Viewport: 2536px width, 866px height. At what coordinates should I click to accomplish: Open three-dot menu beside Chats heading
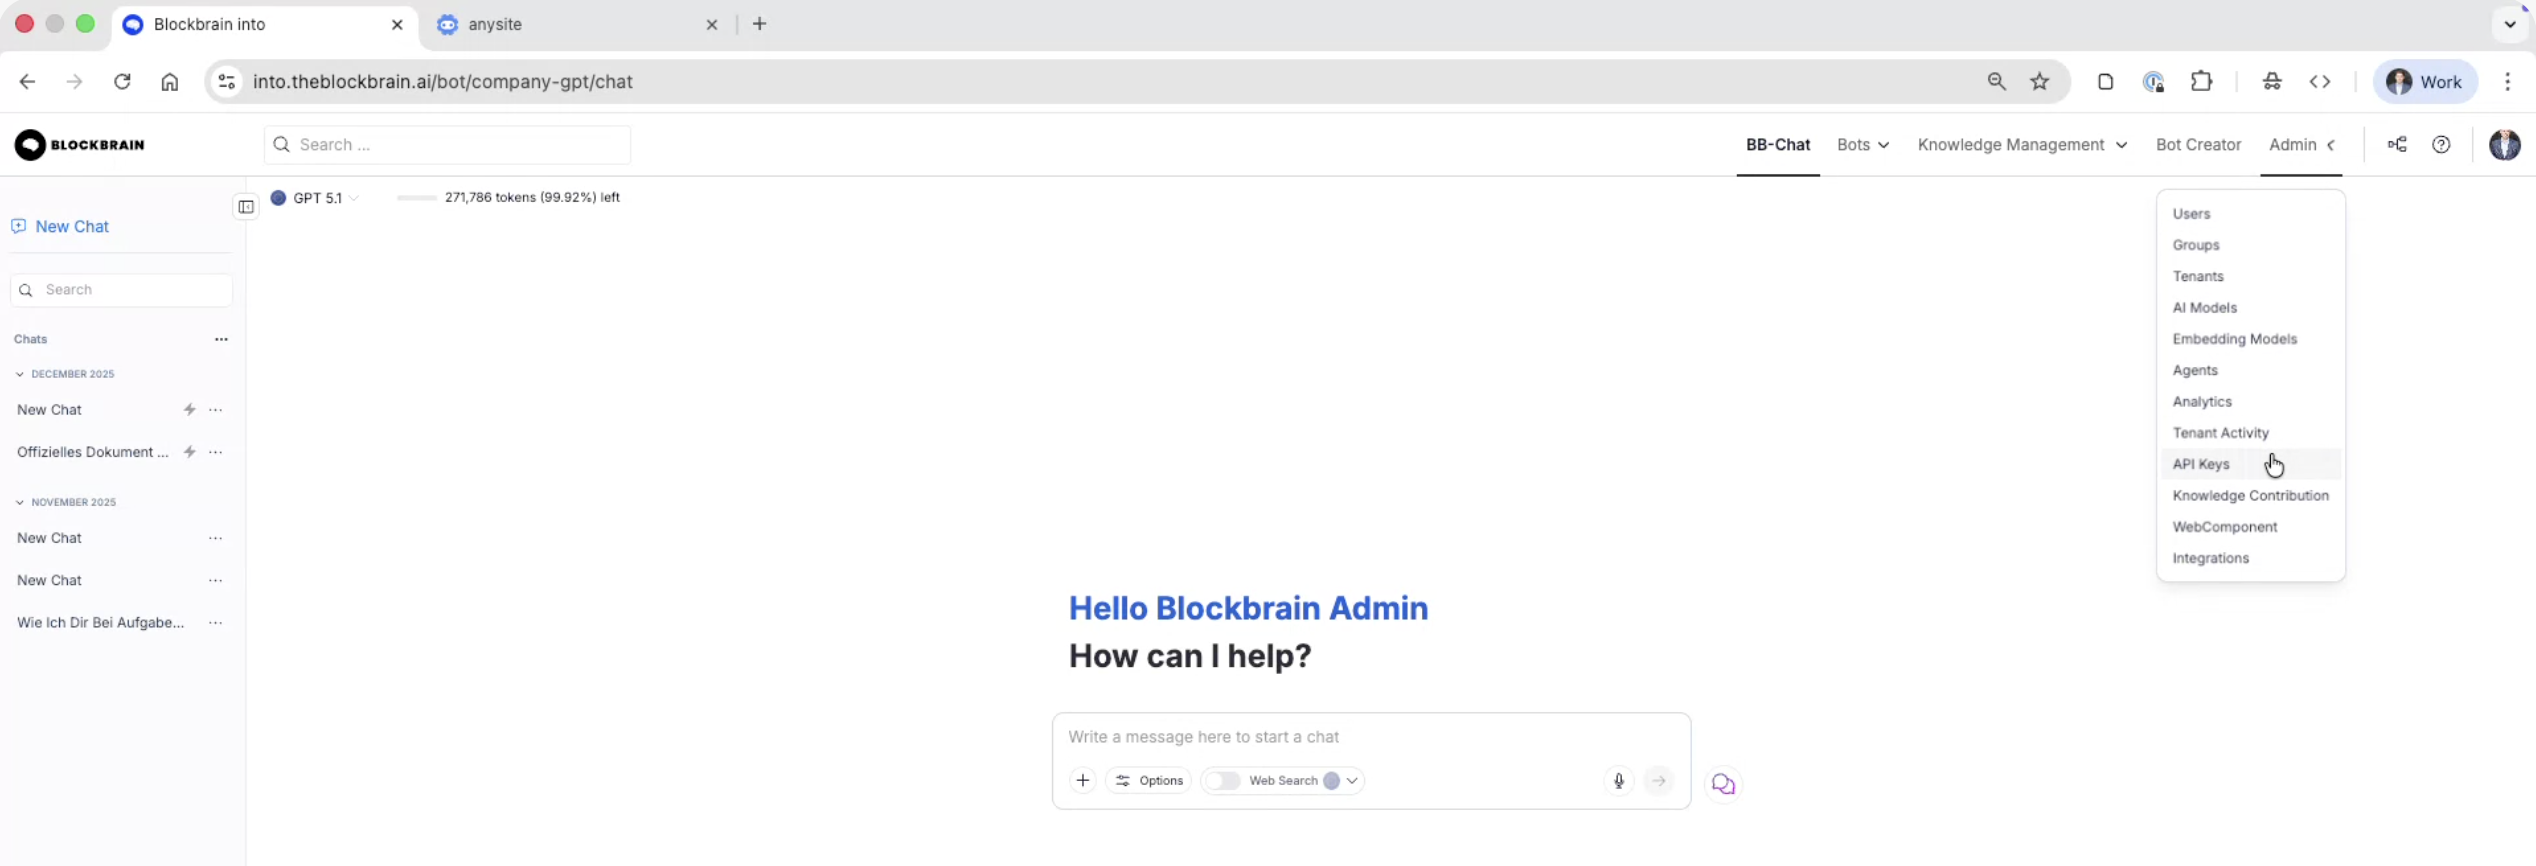(x=221, y=339)
